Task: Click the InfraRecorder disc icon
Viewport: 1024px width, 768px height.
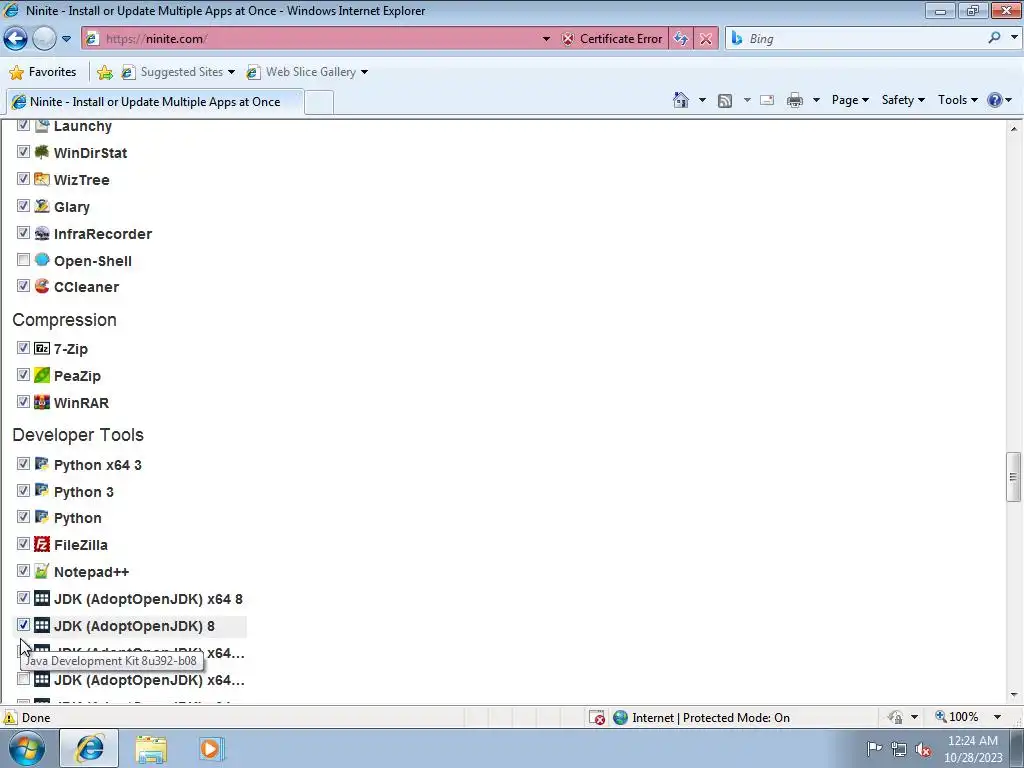Action: [x=42, y=233]
